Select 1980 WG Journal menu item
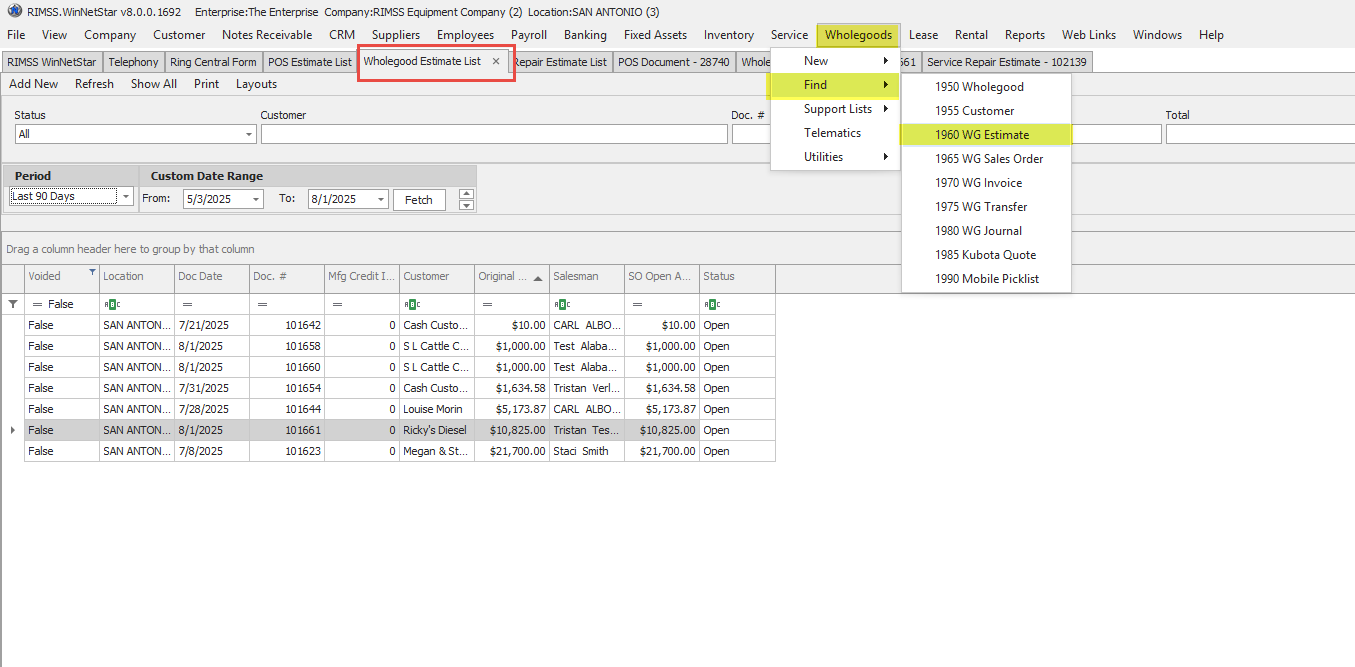This screenshot has height=667, width=1355. (x=986, y=231)
